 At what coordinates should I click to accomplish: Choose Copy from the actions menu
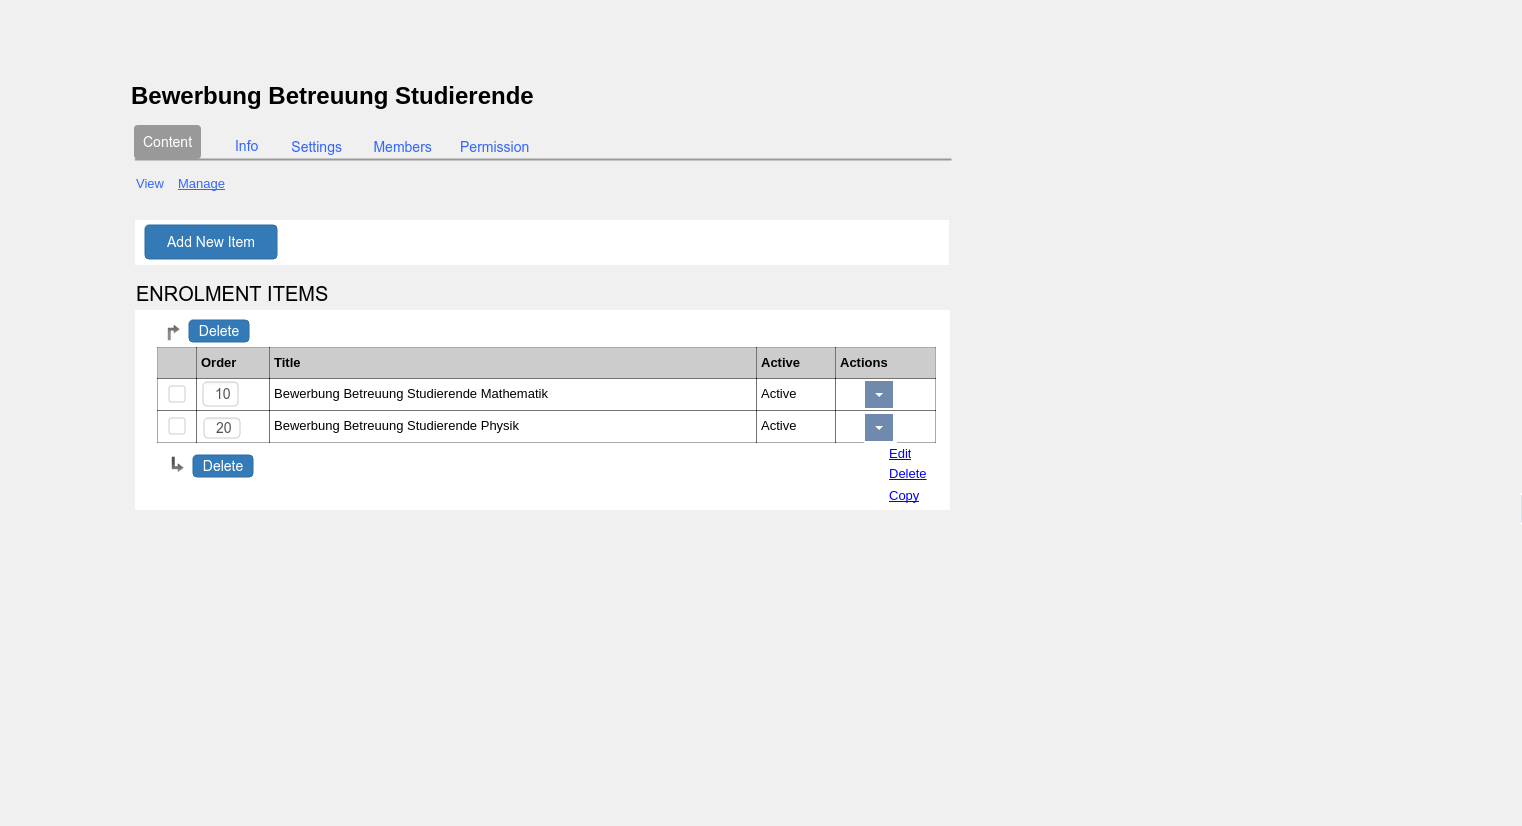[x=904, y=496]
